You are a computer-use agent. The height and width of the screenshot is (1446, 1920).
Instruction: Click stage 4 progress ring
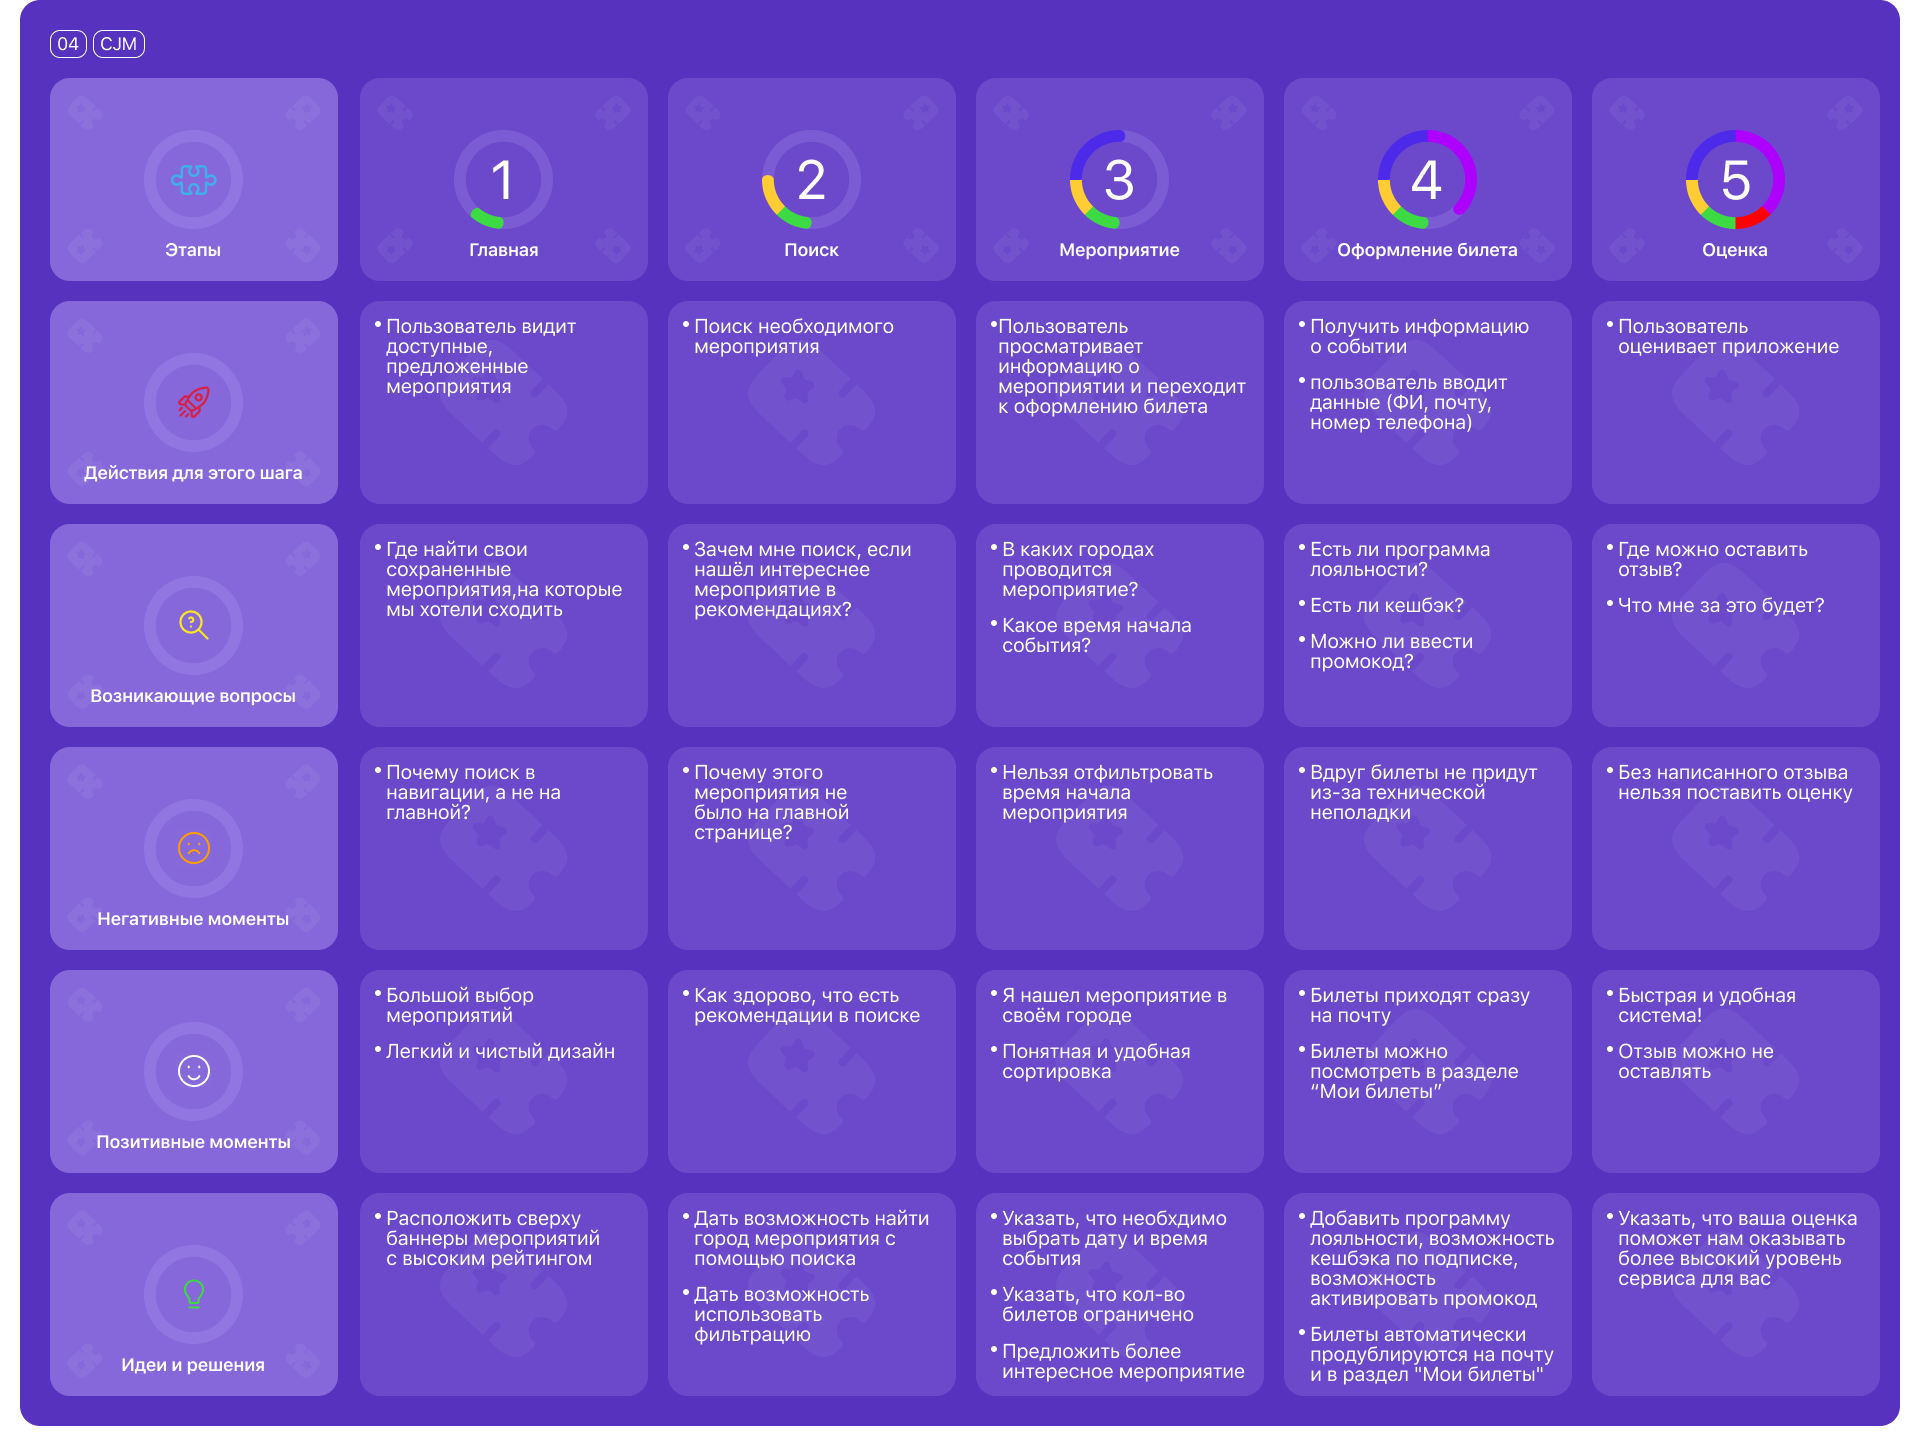click(1427, 180)
